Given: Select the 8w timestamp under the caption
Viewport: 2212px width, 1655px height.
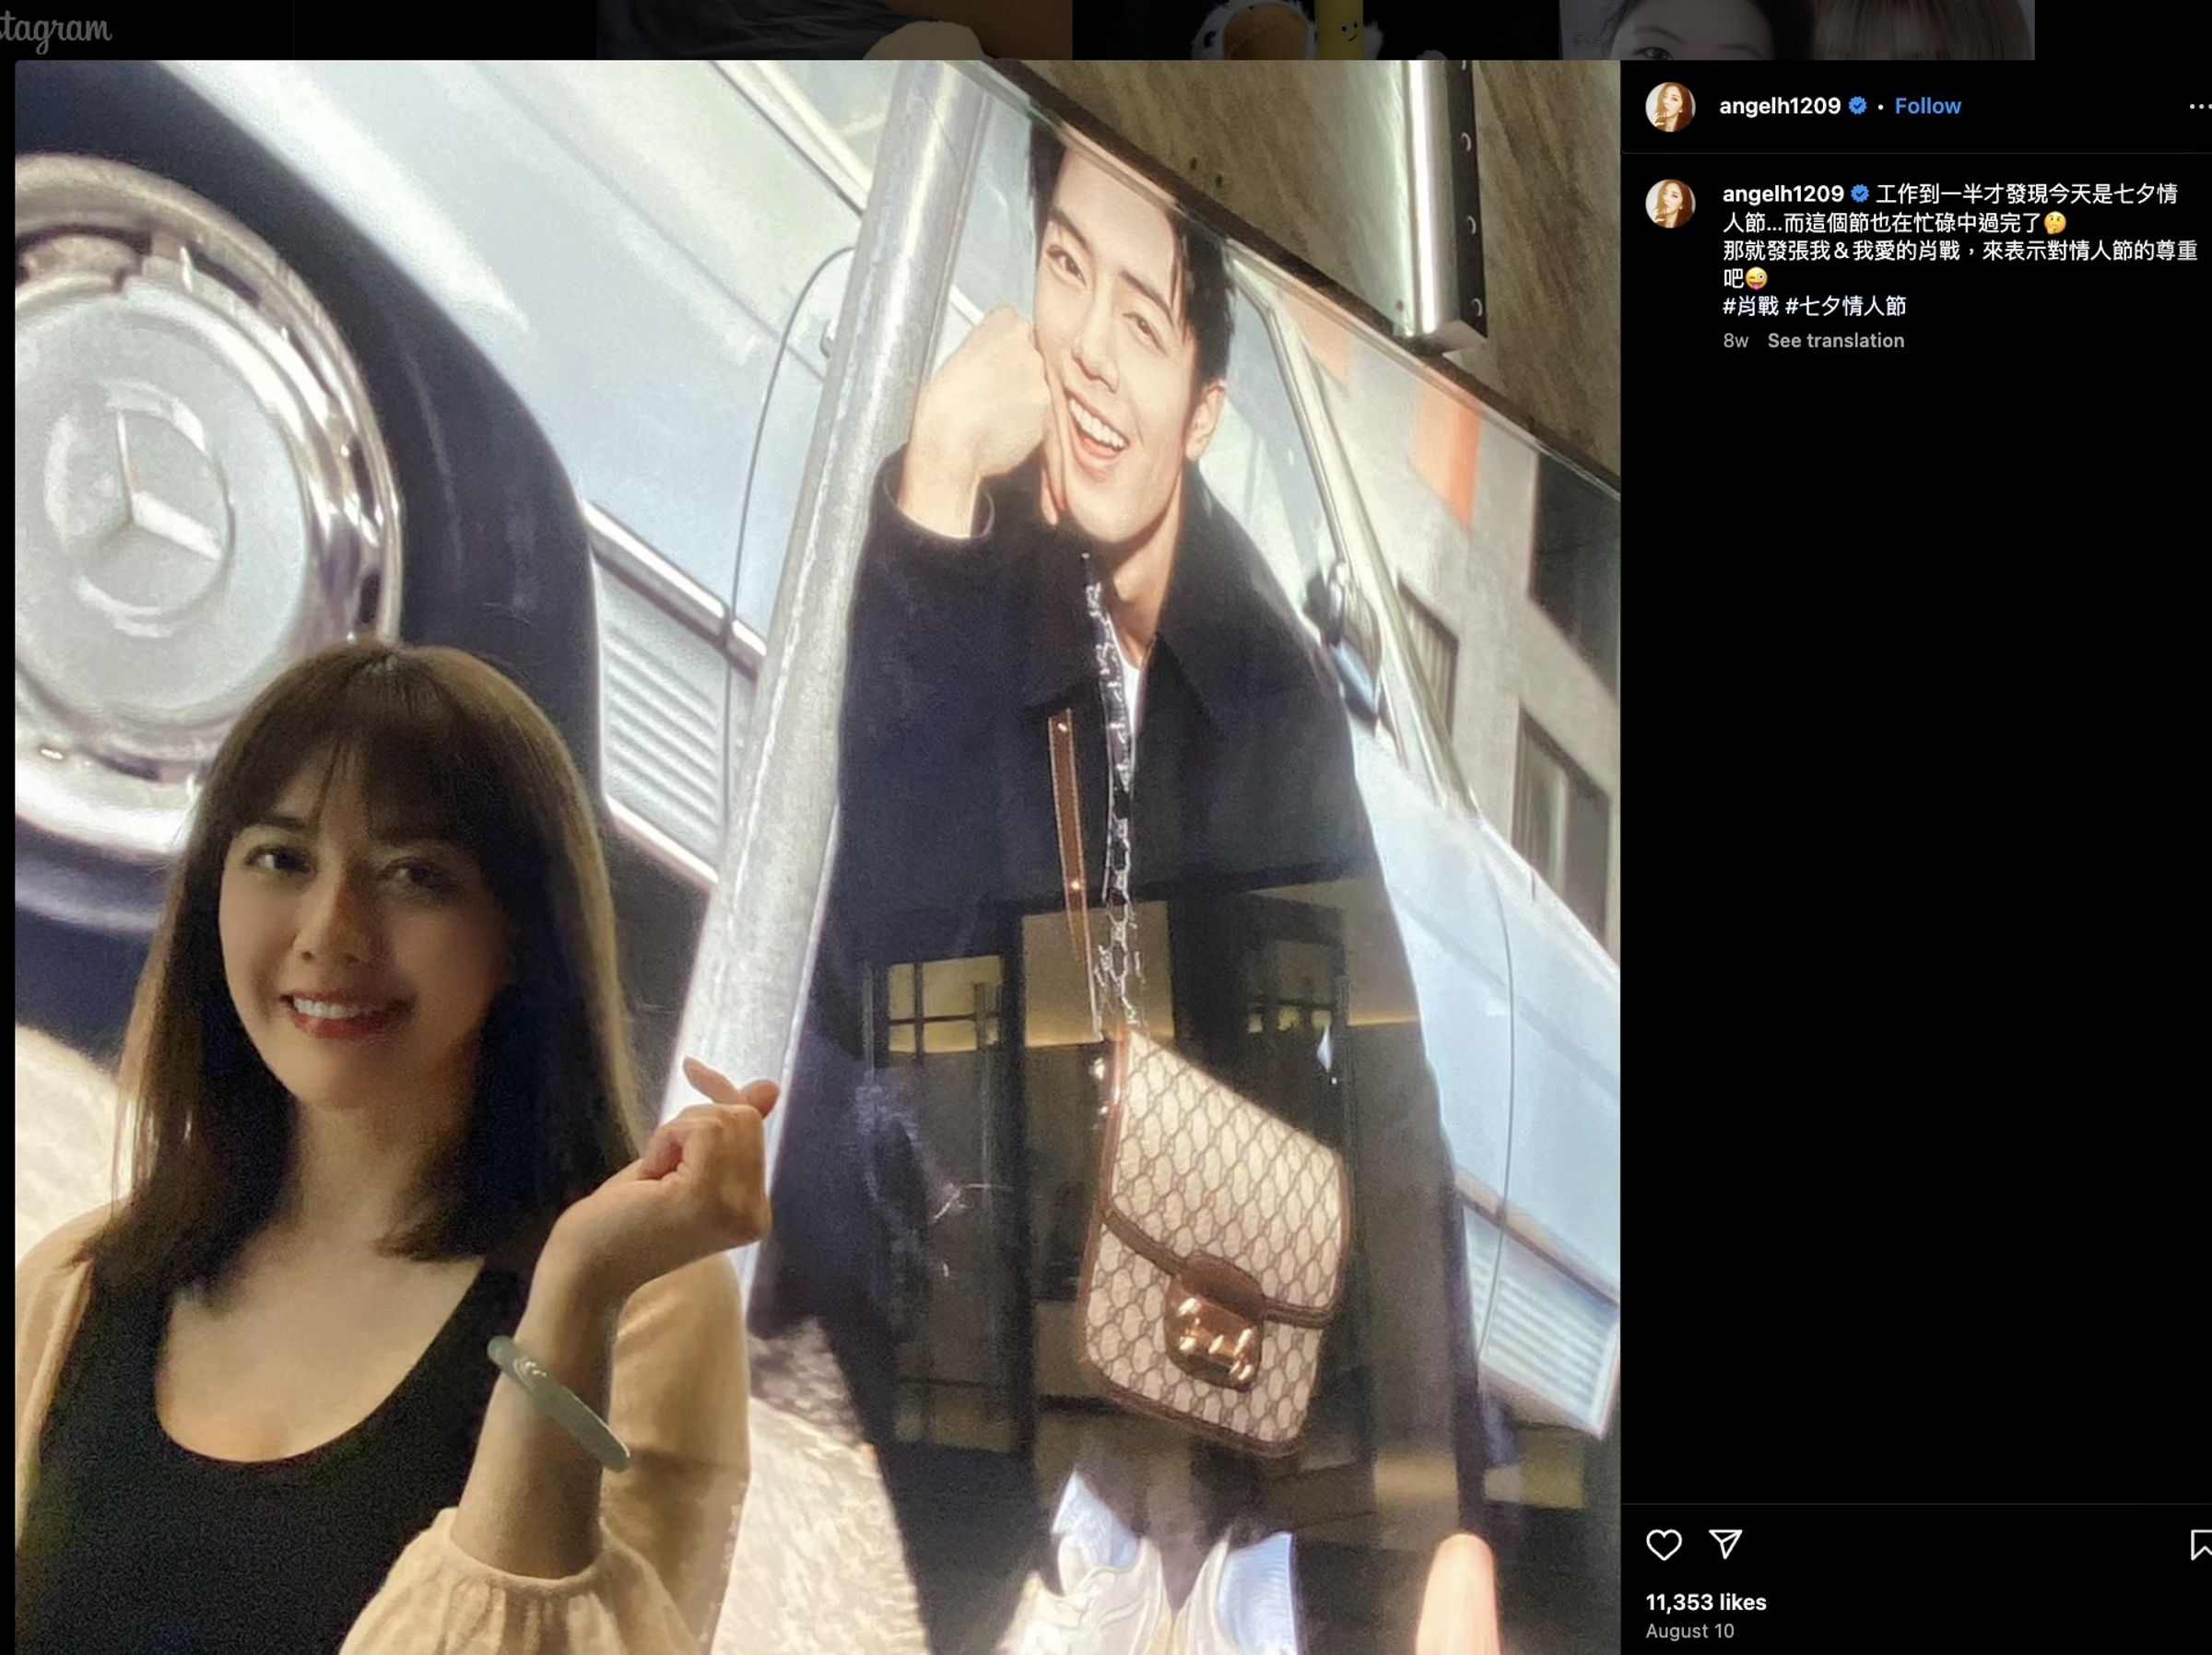Looking at the screenshot, I should click(x=1735, y=341).
